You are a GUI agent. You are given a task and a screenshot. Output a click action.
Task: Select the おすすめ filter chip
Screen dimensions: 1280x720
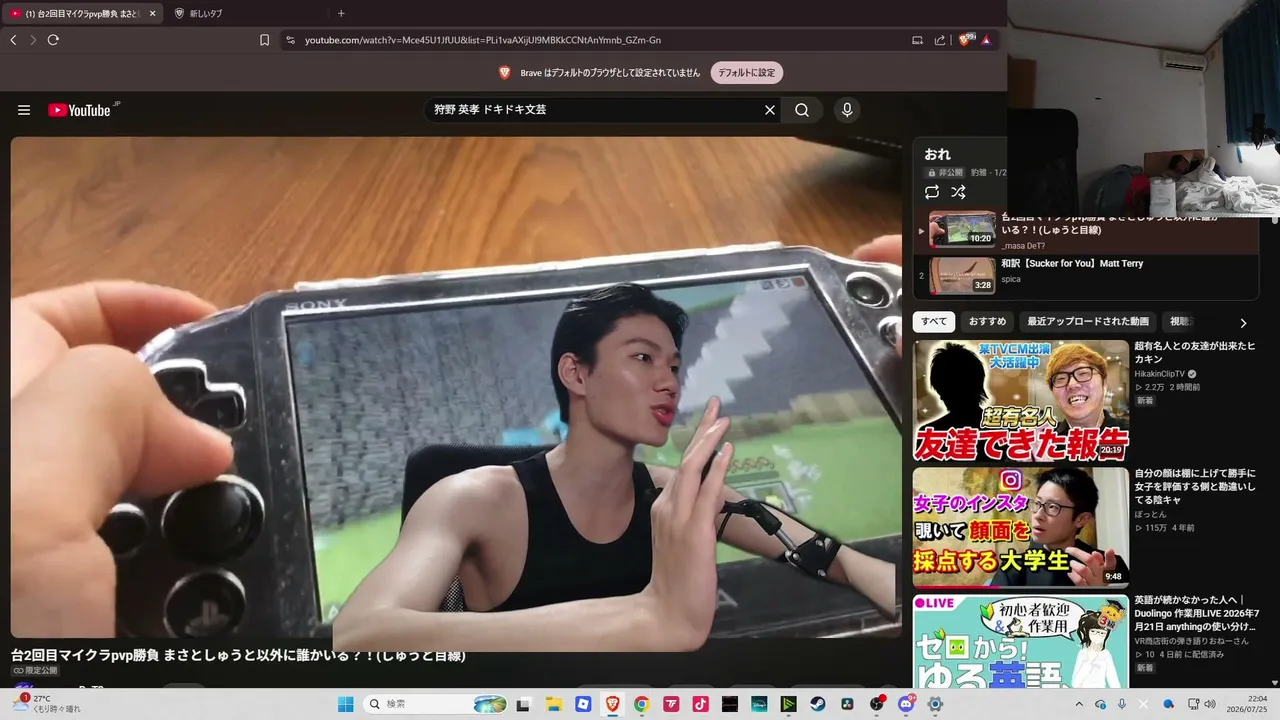coord(987,322)
